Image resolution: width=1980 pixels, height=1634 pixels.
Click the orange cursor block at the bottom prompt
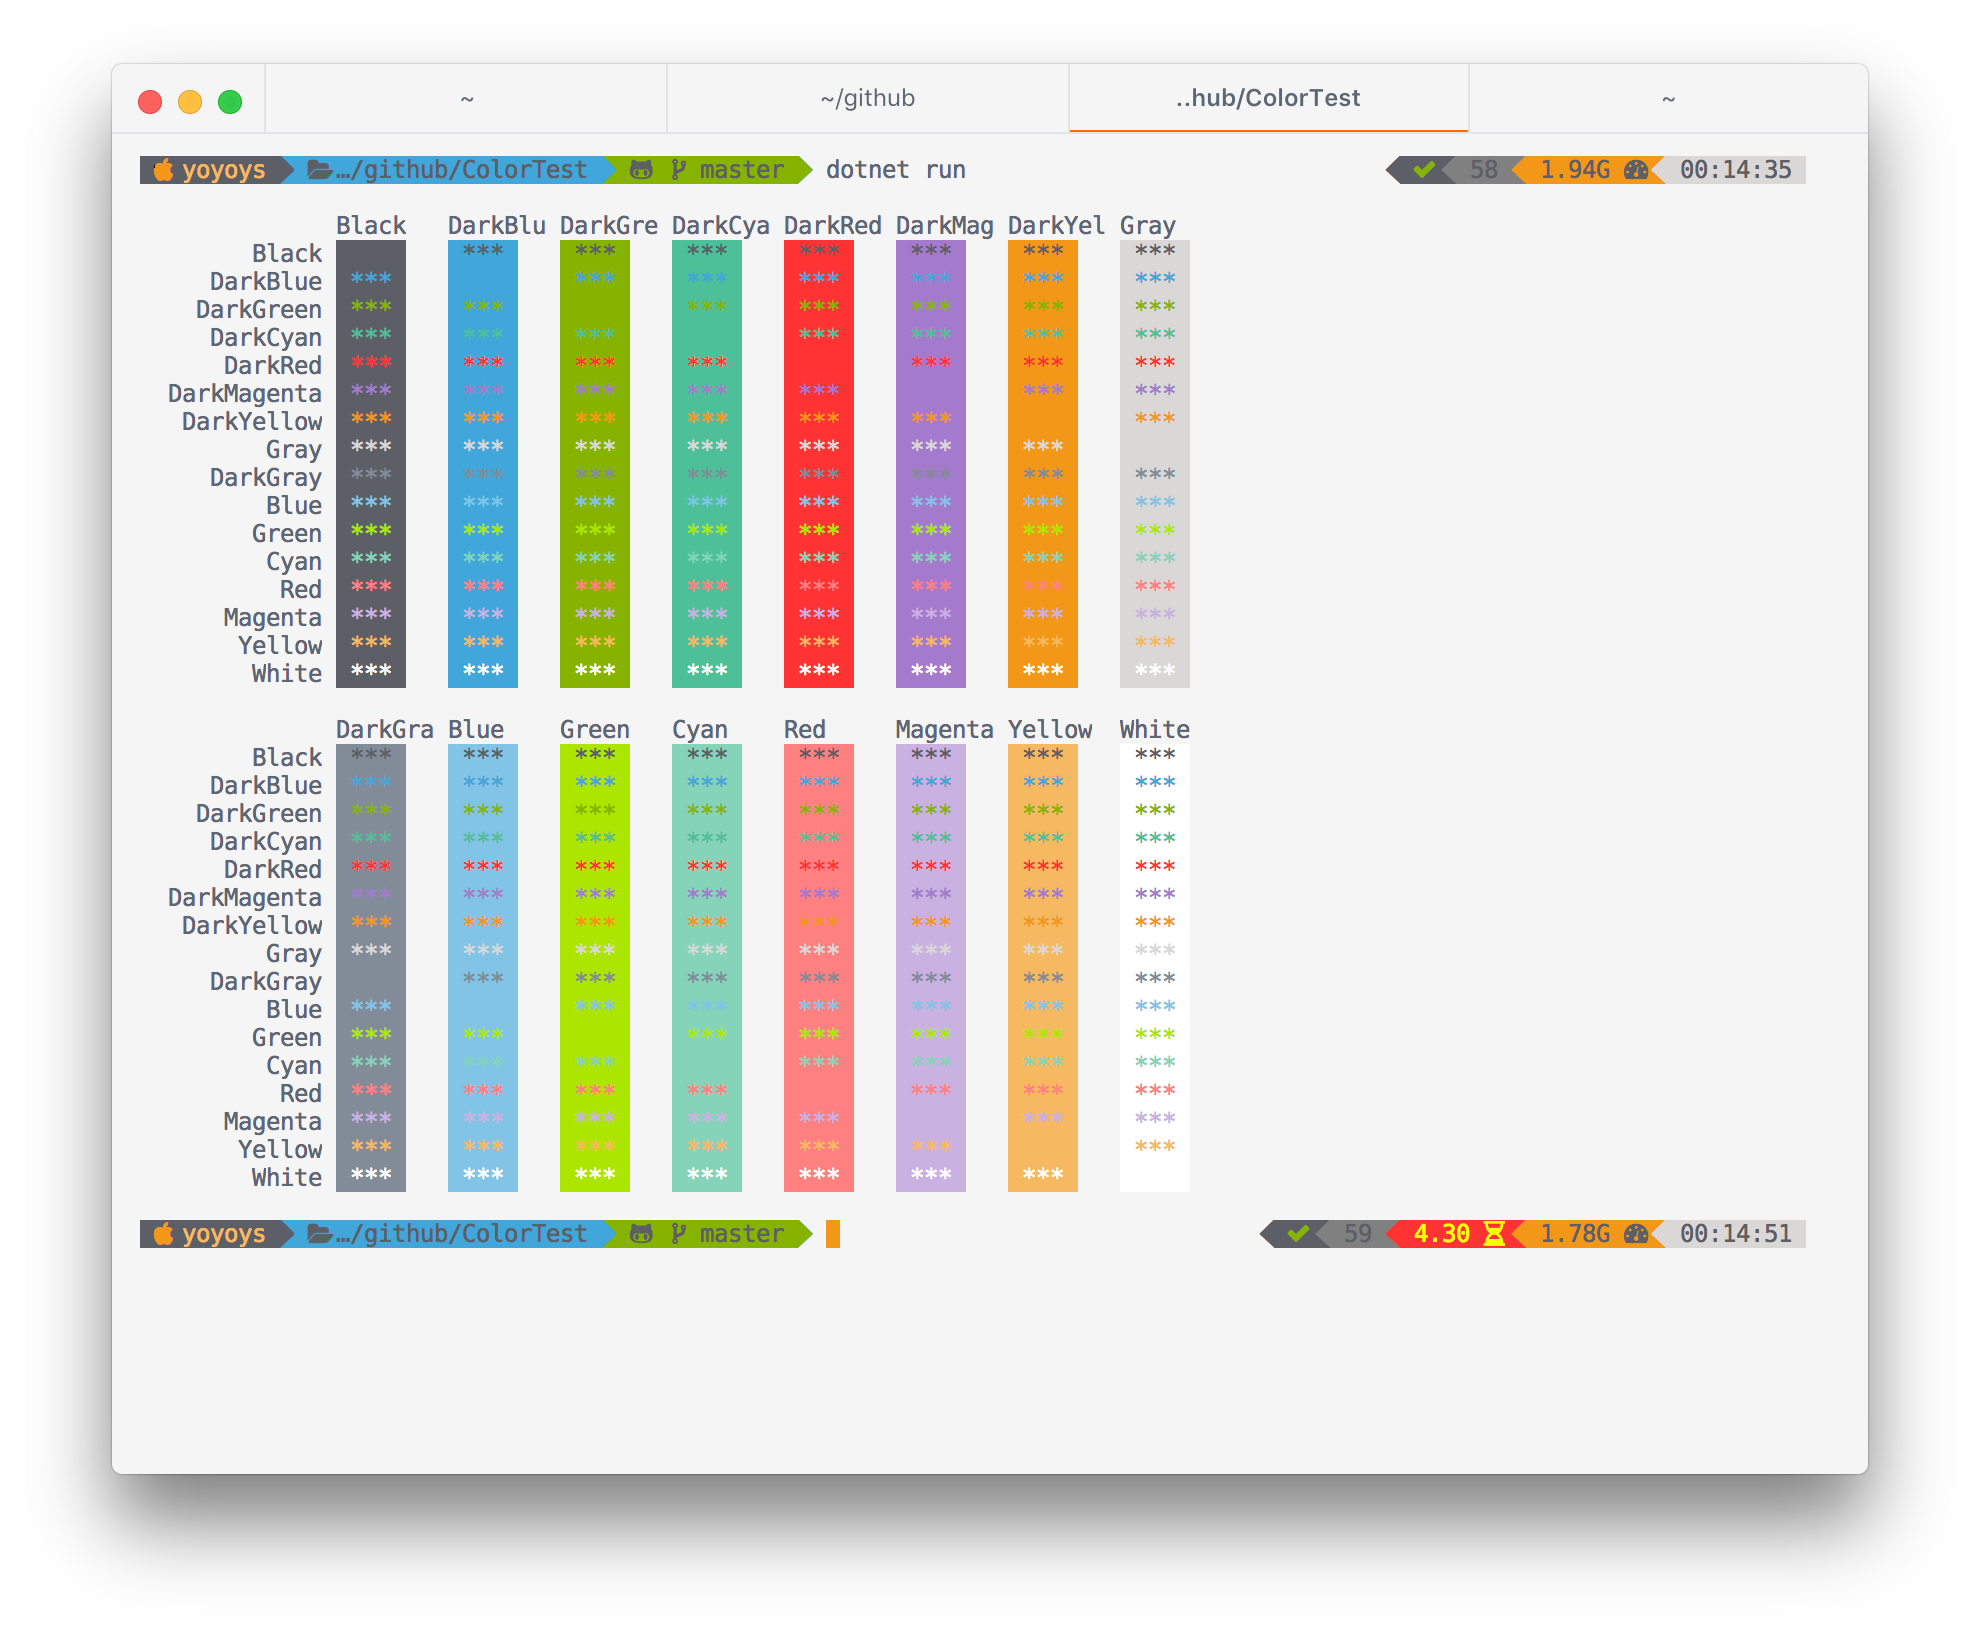point(833,1234)
